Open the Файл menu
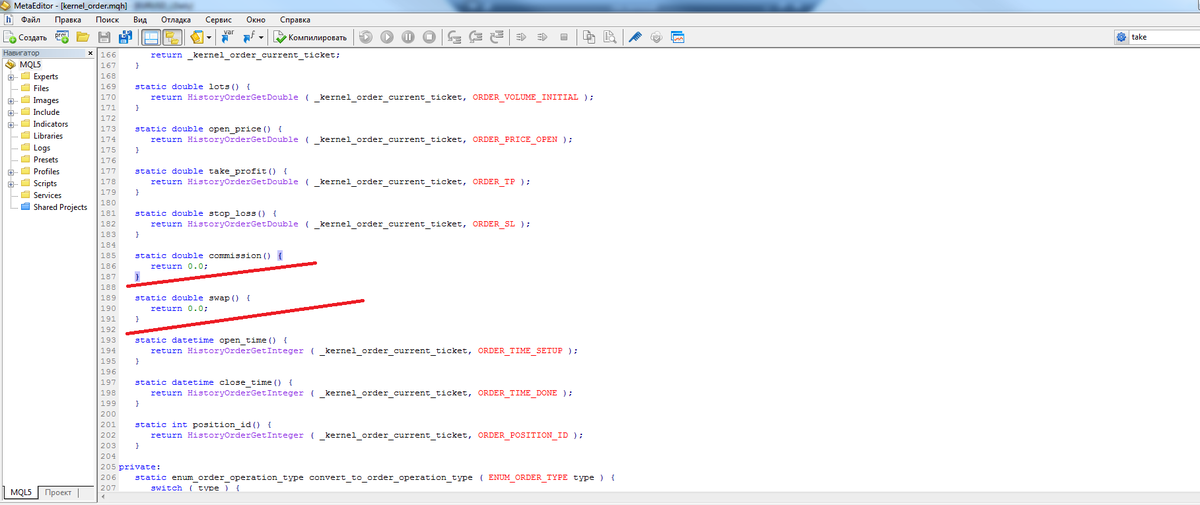Viewport: 1200px width, 505px height. (x=30, y=19)
